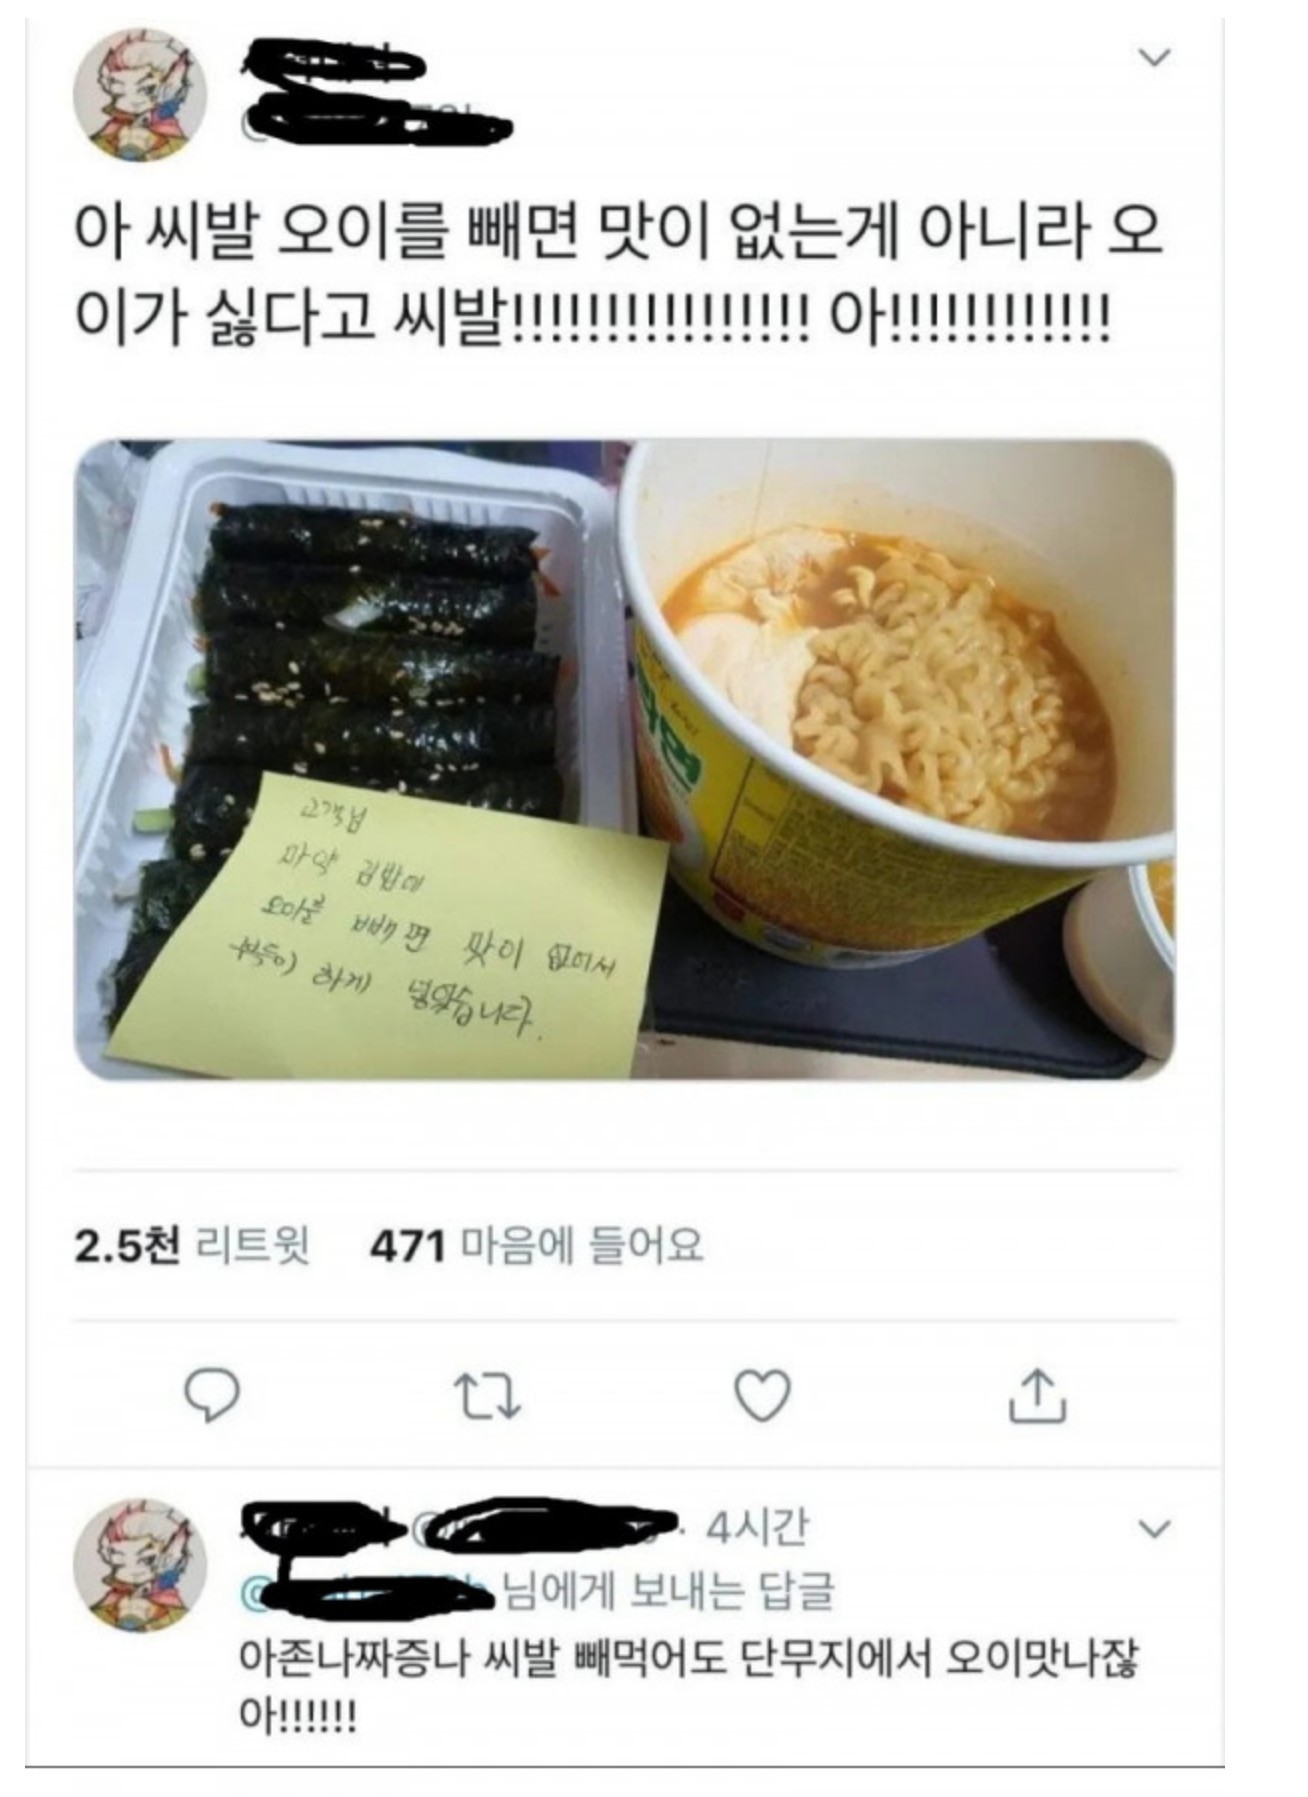This screenshot has width=1308, height=1797.
Task: Open the share upload icon
Action: 1037,1394
